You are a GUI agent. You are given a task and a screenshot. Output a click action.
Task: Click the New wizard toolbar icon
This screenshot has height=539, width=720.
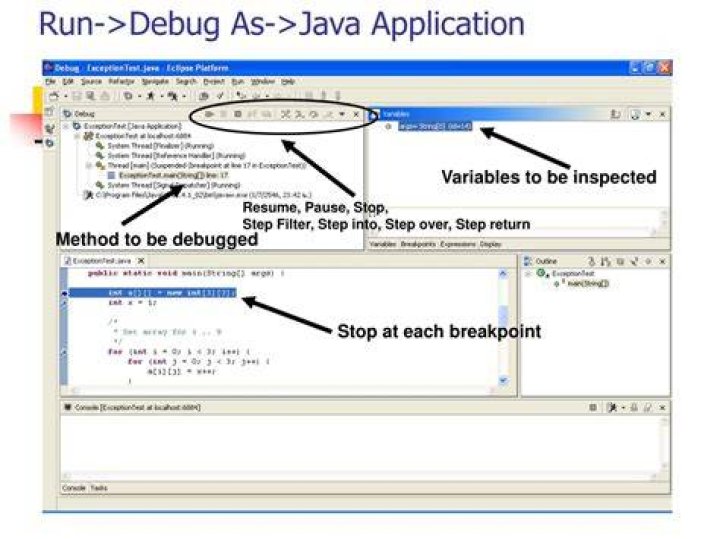coord(54,96)
